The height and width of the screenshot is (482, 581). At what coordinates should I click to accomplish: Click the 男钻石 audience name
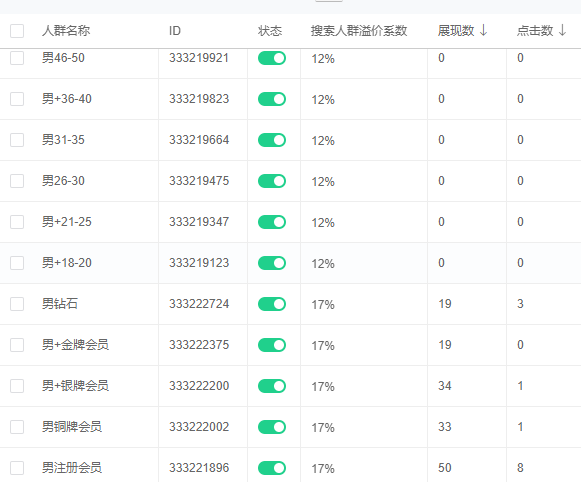coord(60,304)
